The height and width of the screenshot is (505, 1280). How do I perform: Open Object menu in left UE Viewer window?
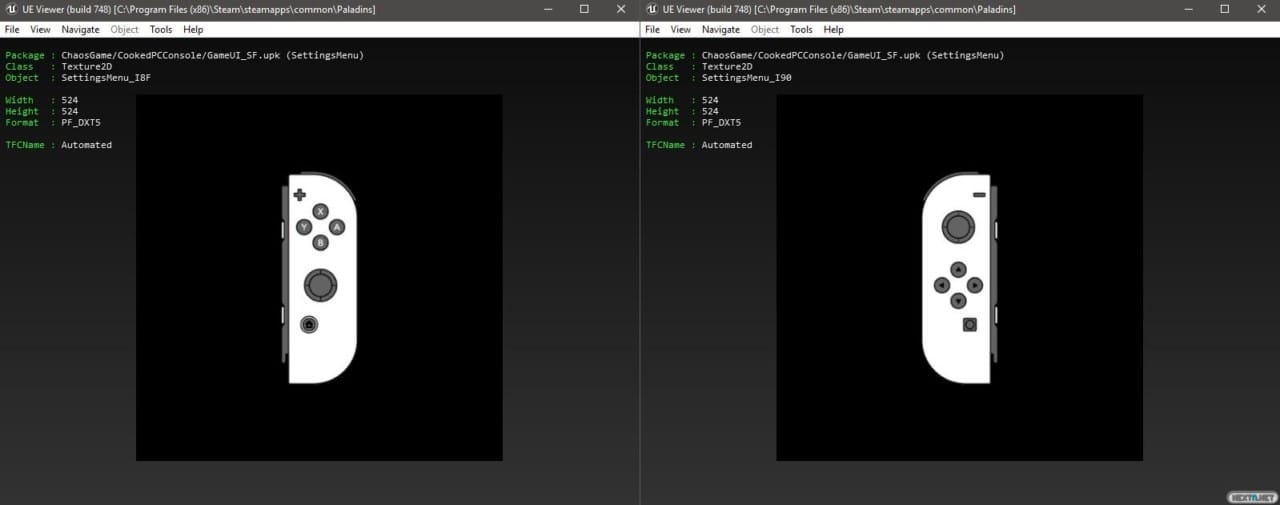(x=125, y=30)
